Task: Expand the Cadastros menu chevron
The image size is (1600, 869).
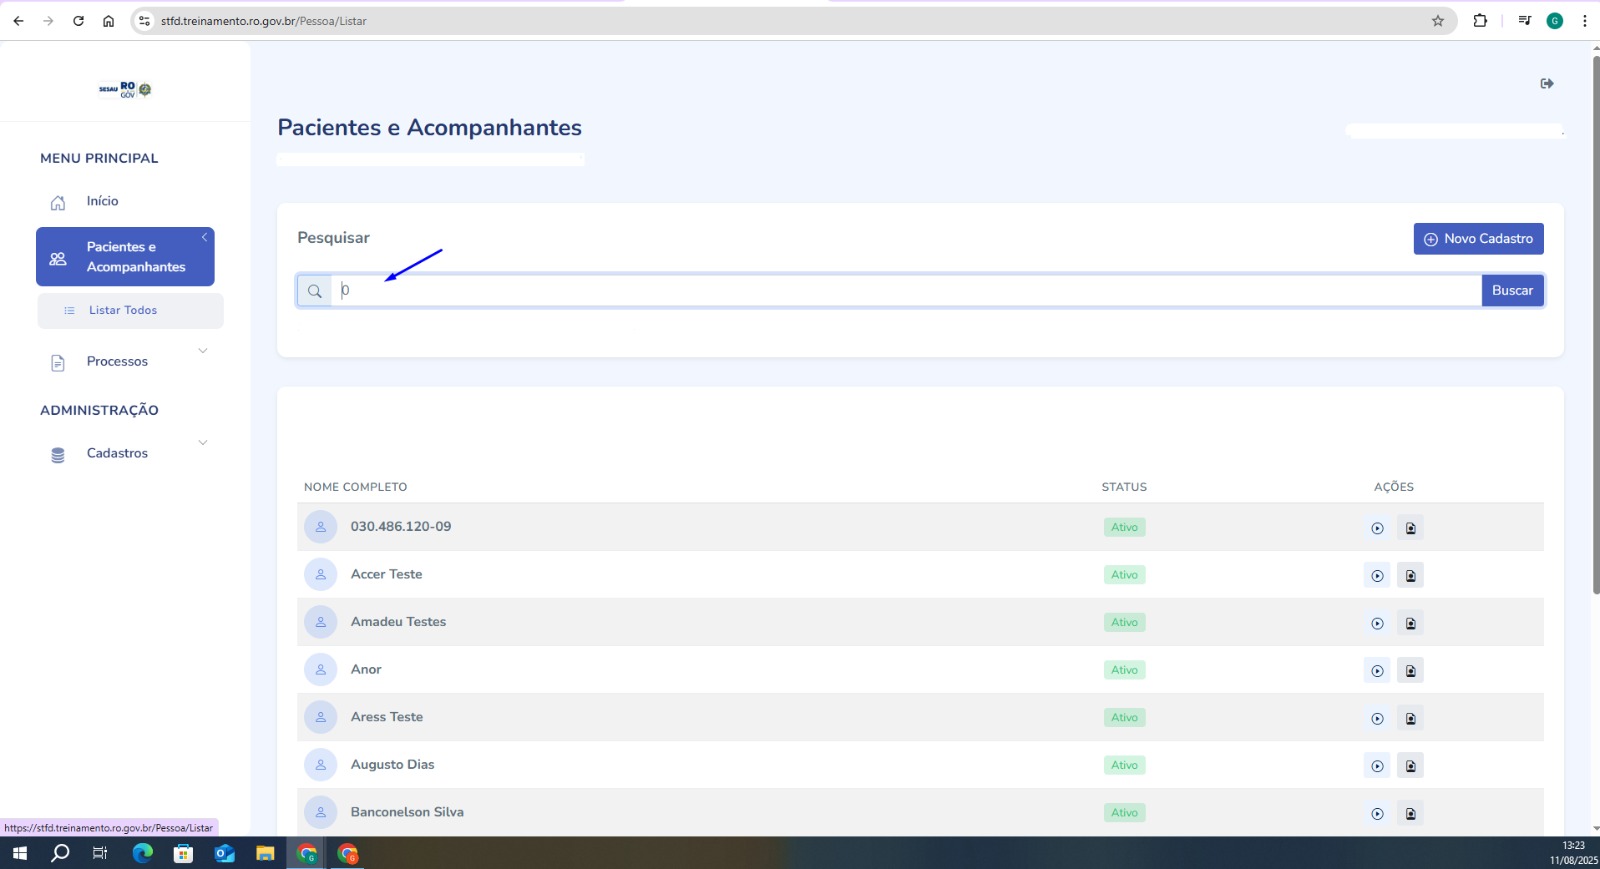Action: coord(203,443)
